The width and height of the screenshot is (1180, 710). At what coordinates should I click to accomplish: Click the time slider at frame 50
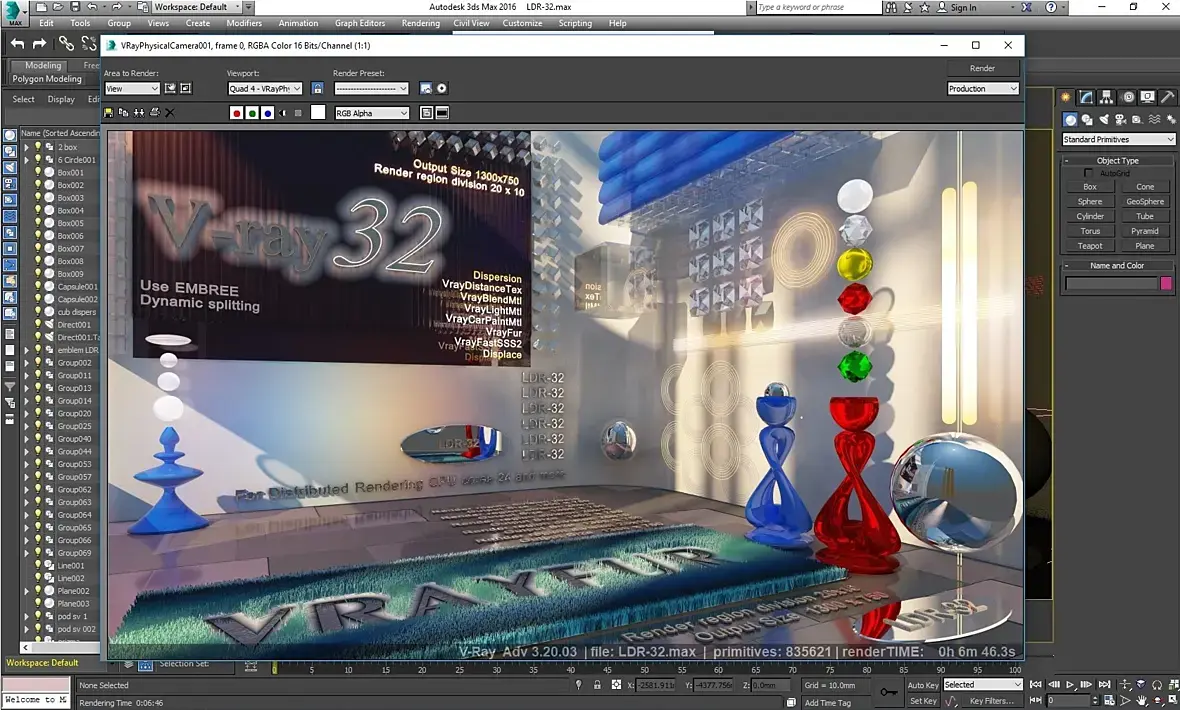pyautogui.click(x=644, y=669)
